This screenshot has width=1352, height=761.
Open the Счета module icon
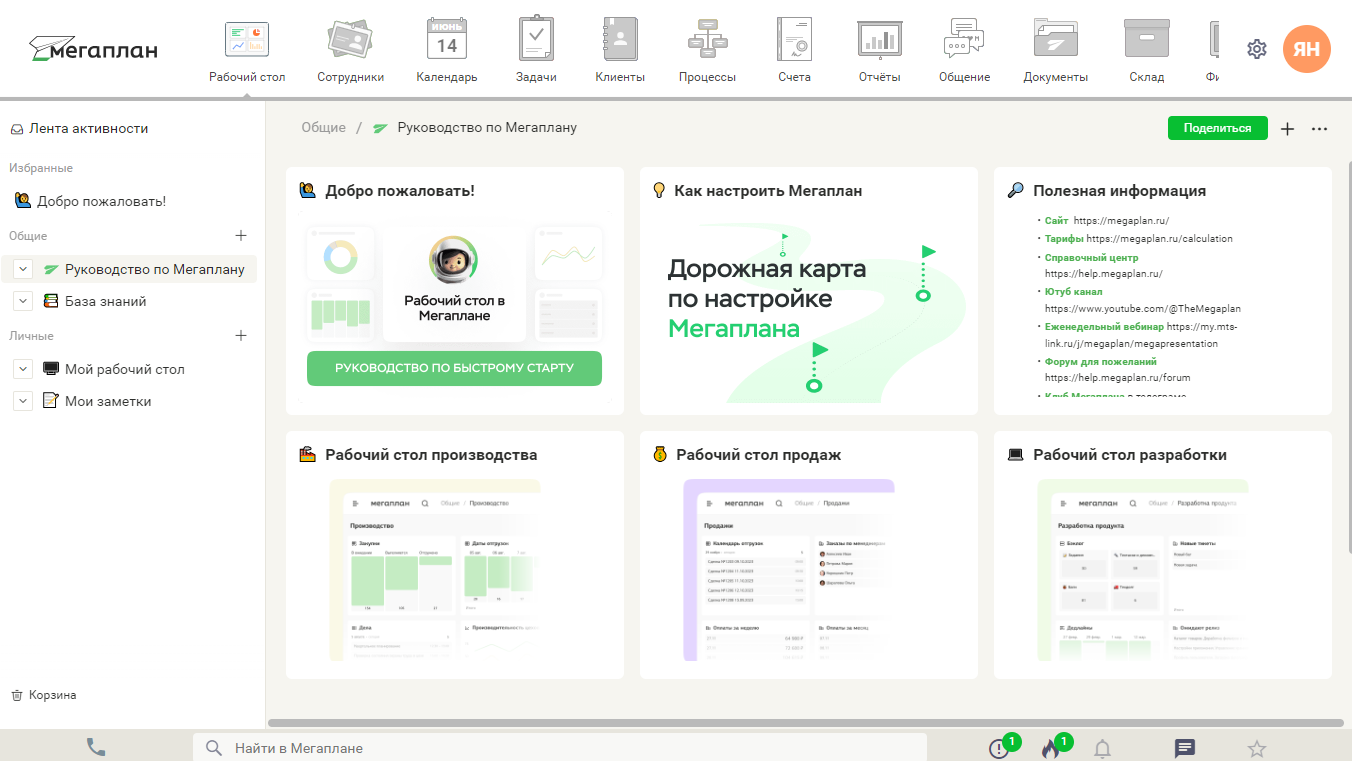794,40
